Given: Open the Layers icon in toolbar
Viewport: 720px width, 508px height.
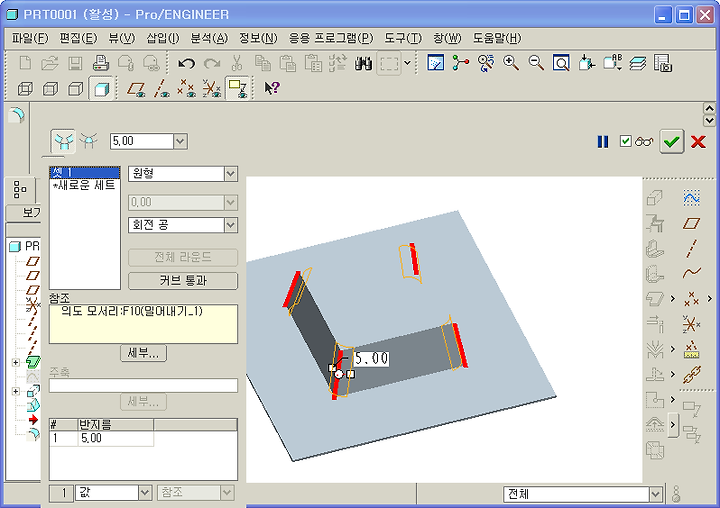Looking at the screenshot, I should (637, 63).
